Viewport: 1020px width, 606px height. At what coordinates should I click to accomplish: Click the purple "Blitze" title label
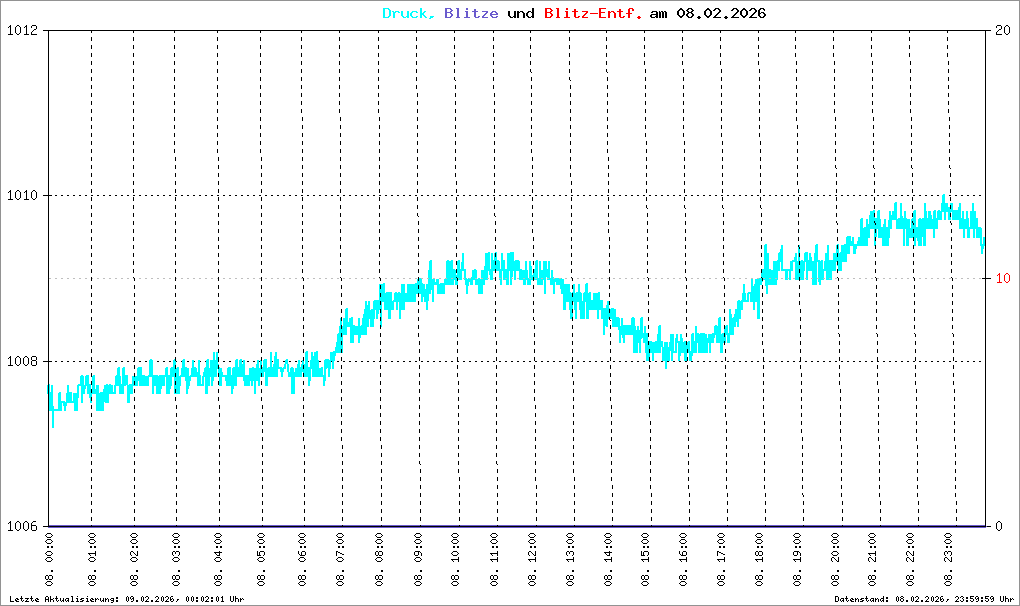point(470,14)
